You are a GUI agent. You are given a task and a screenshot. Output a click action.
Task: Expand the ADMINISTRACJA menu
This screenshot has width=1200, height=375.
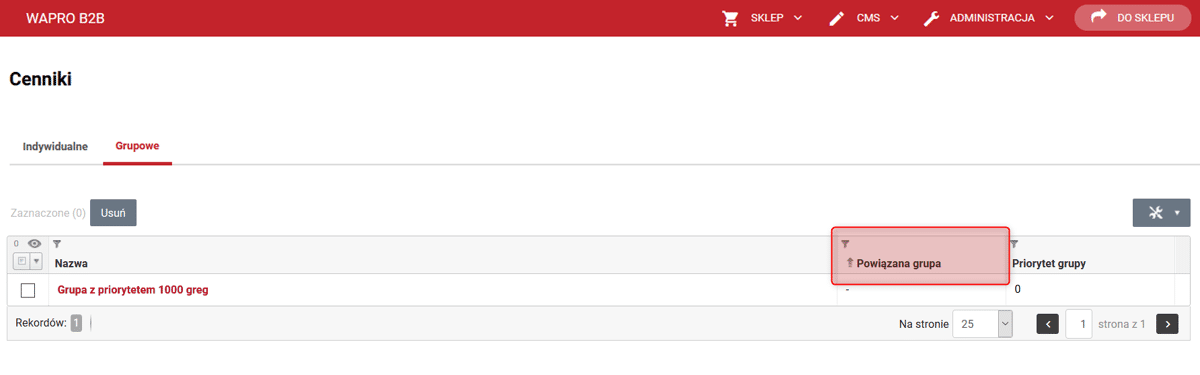[988, 18]
